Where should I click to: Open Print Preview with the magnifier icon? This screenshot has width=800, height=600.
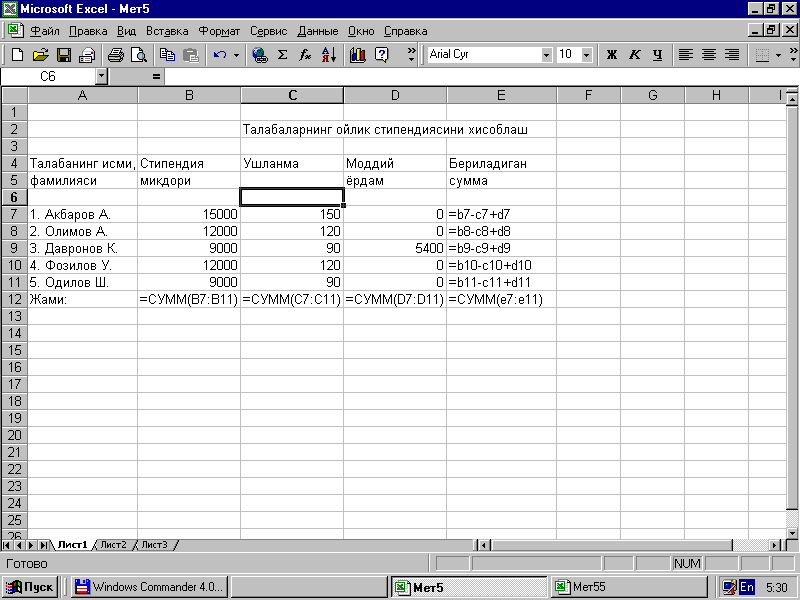(x=139, y=55)
